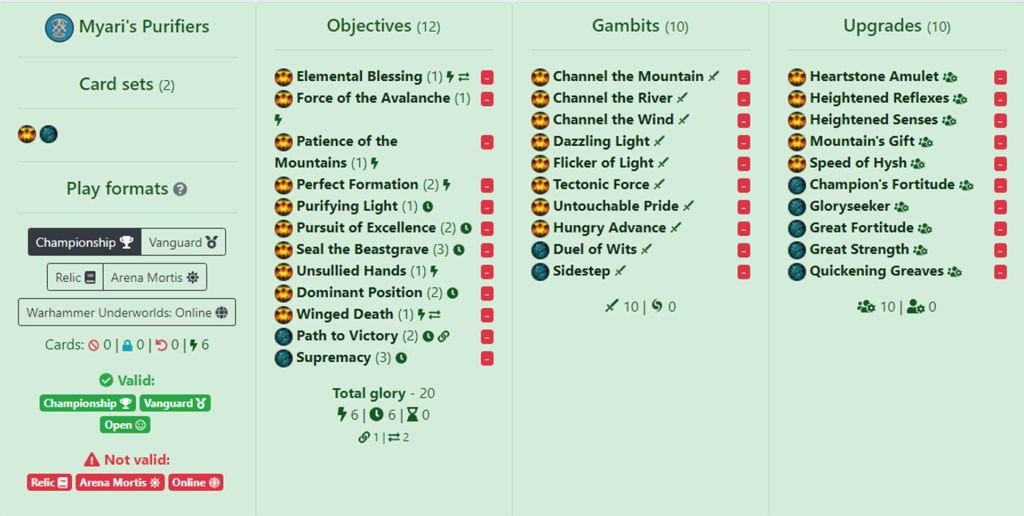Click the second card set icon
This screenshot has width=1024, height=516.
(x=48, y=135)
